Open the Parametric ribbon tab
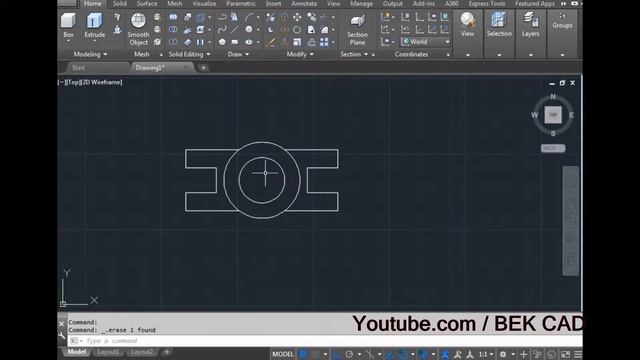This screenshot has width=640, height=360. 241,4
